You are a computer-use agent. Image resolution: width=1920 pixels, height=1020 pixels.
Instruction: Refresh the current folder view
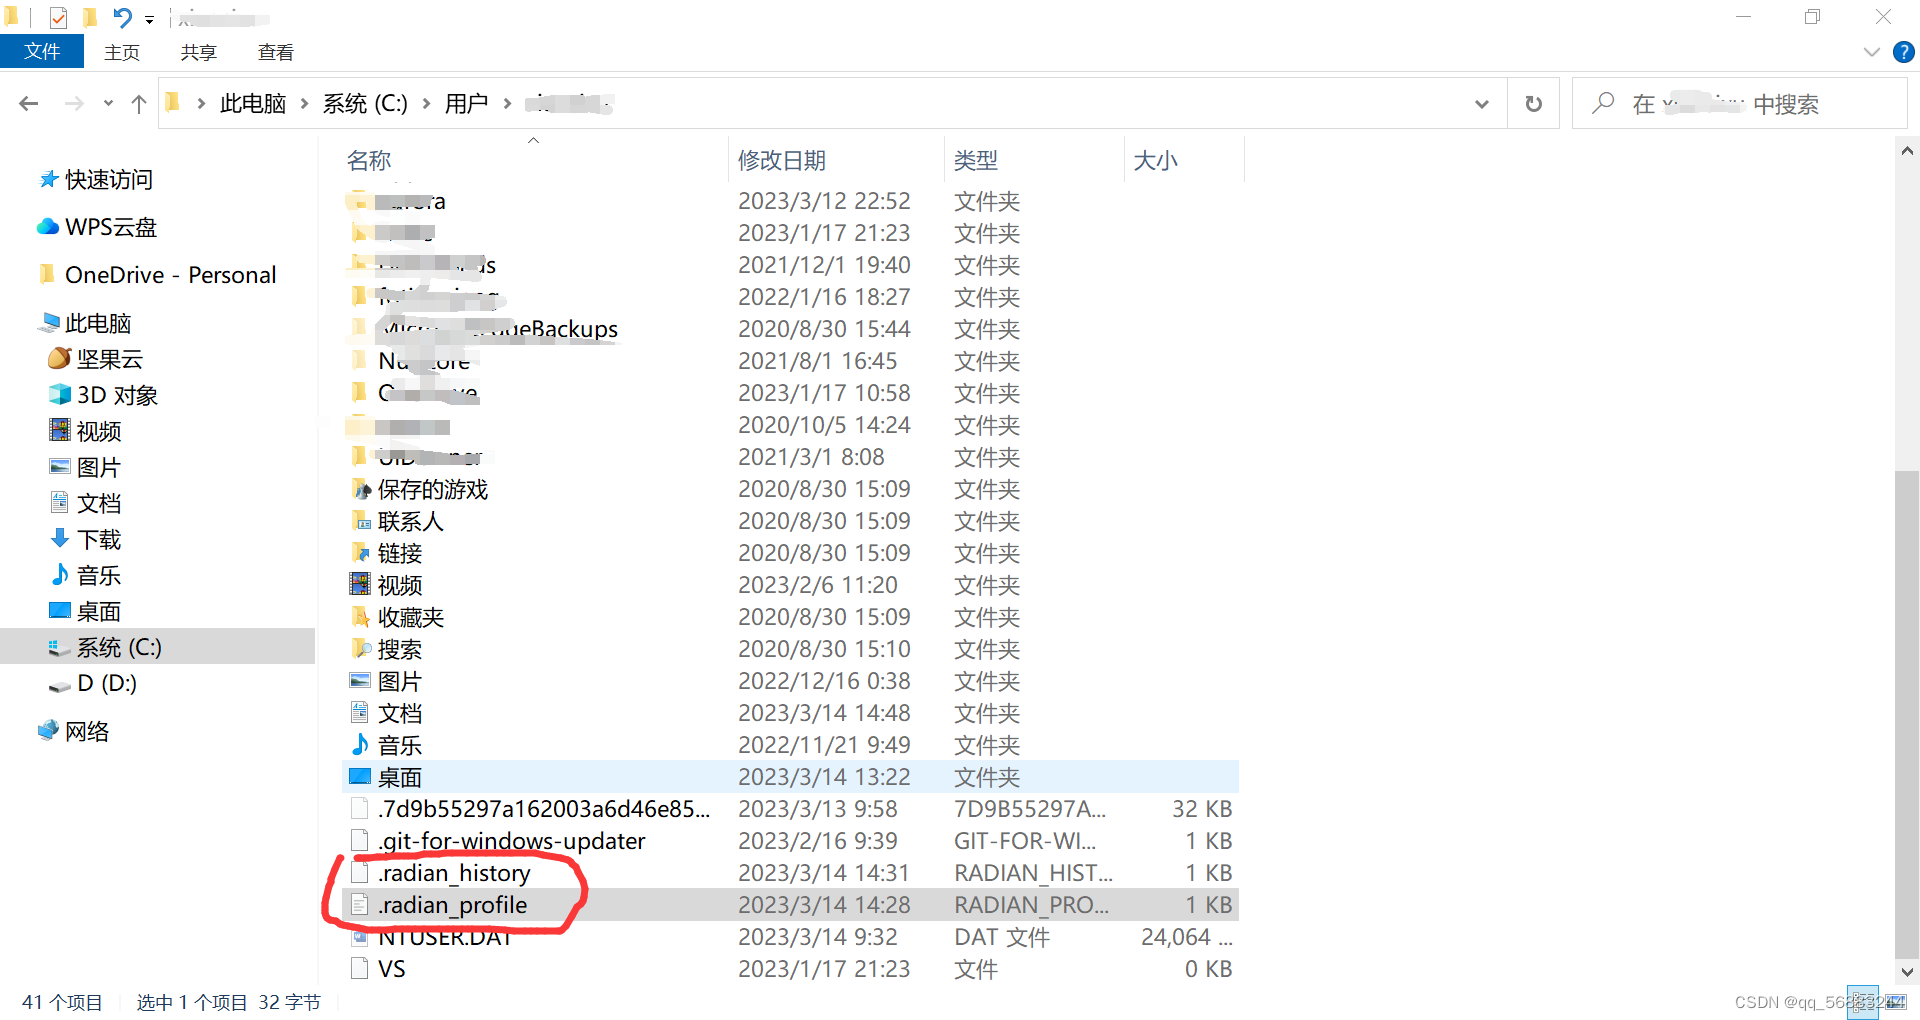[x=1533, y=103]
